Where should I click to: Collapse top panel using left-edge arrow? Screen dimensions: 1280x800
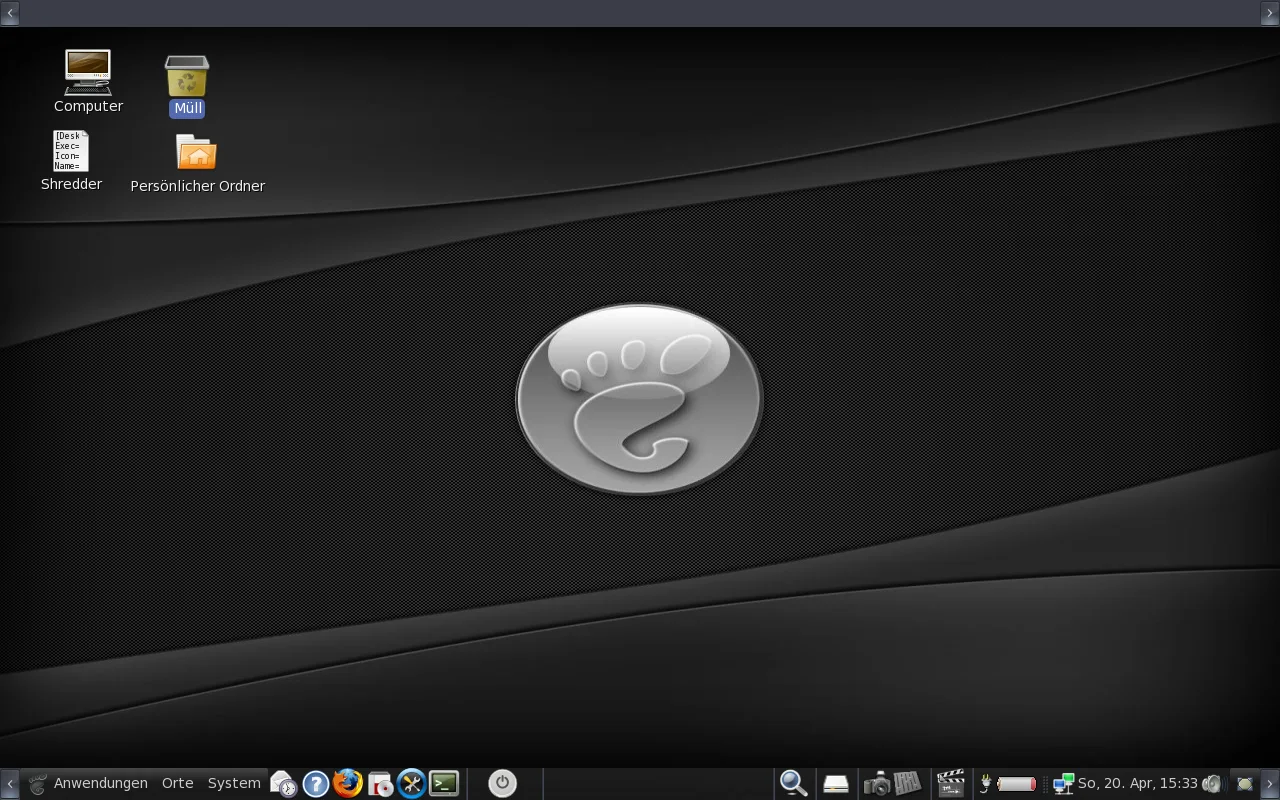[10, 13]
